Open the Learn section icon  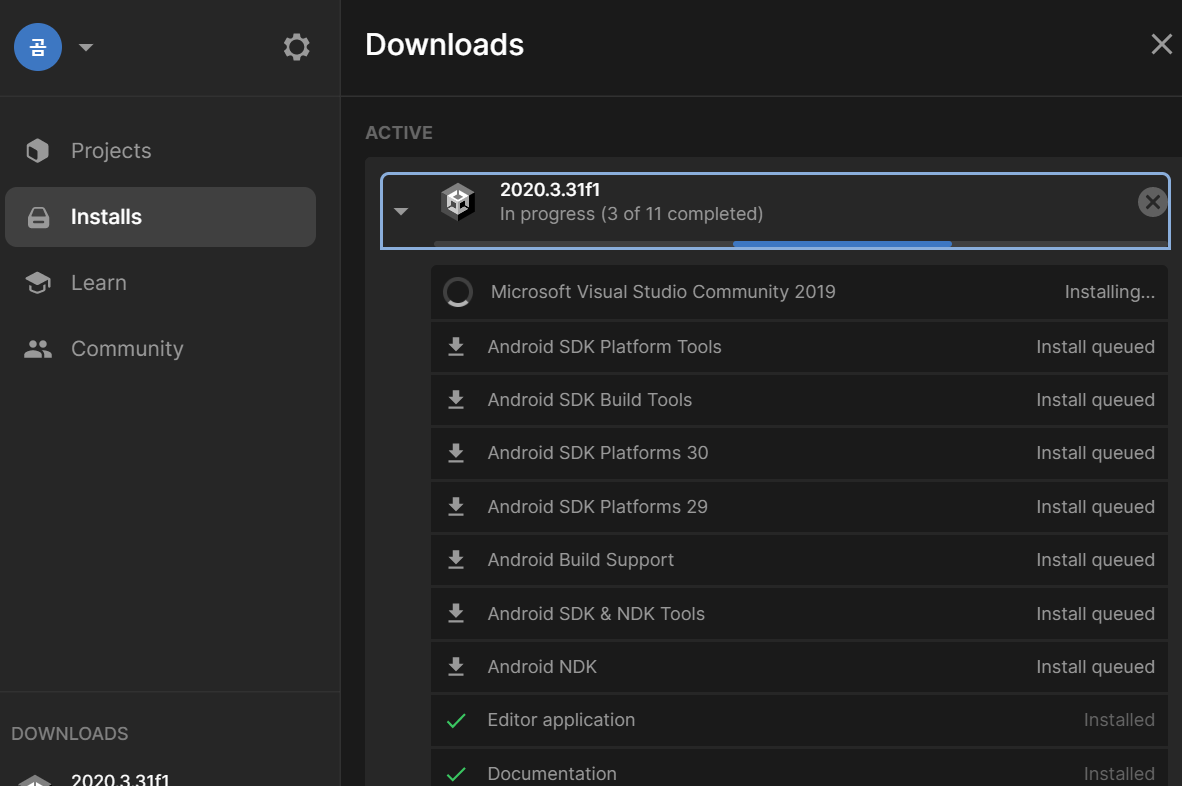point(37,282)
